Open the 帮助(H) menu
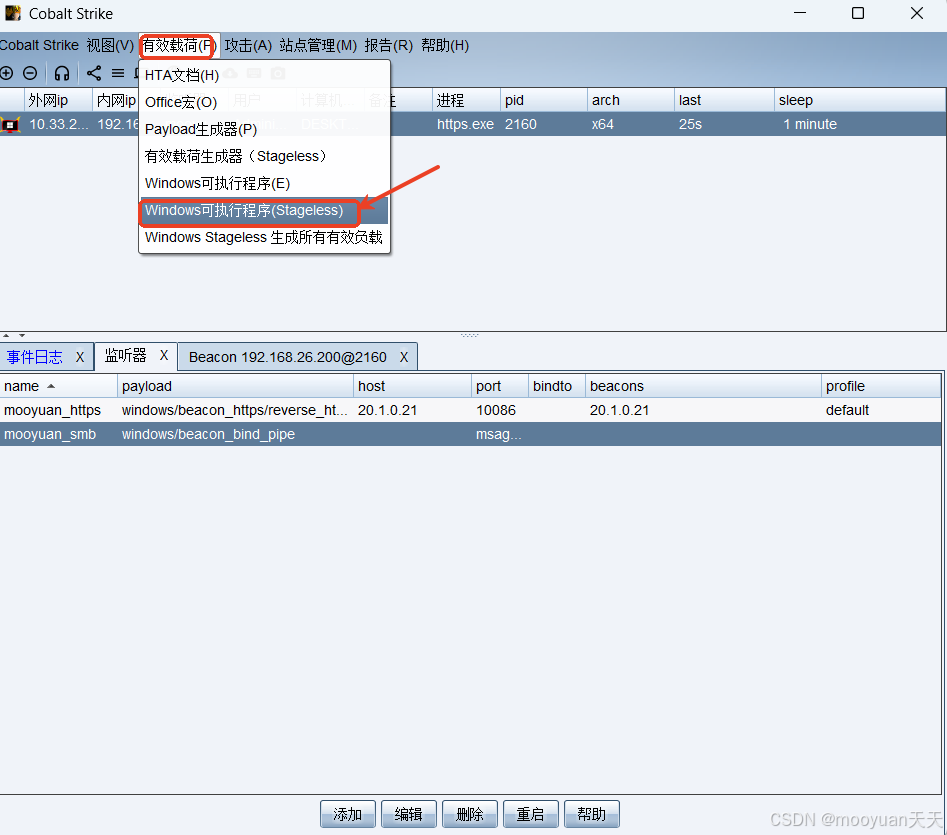 [x=445, y=46]
